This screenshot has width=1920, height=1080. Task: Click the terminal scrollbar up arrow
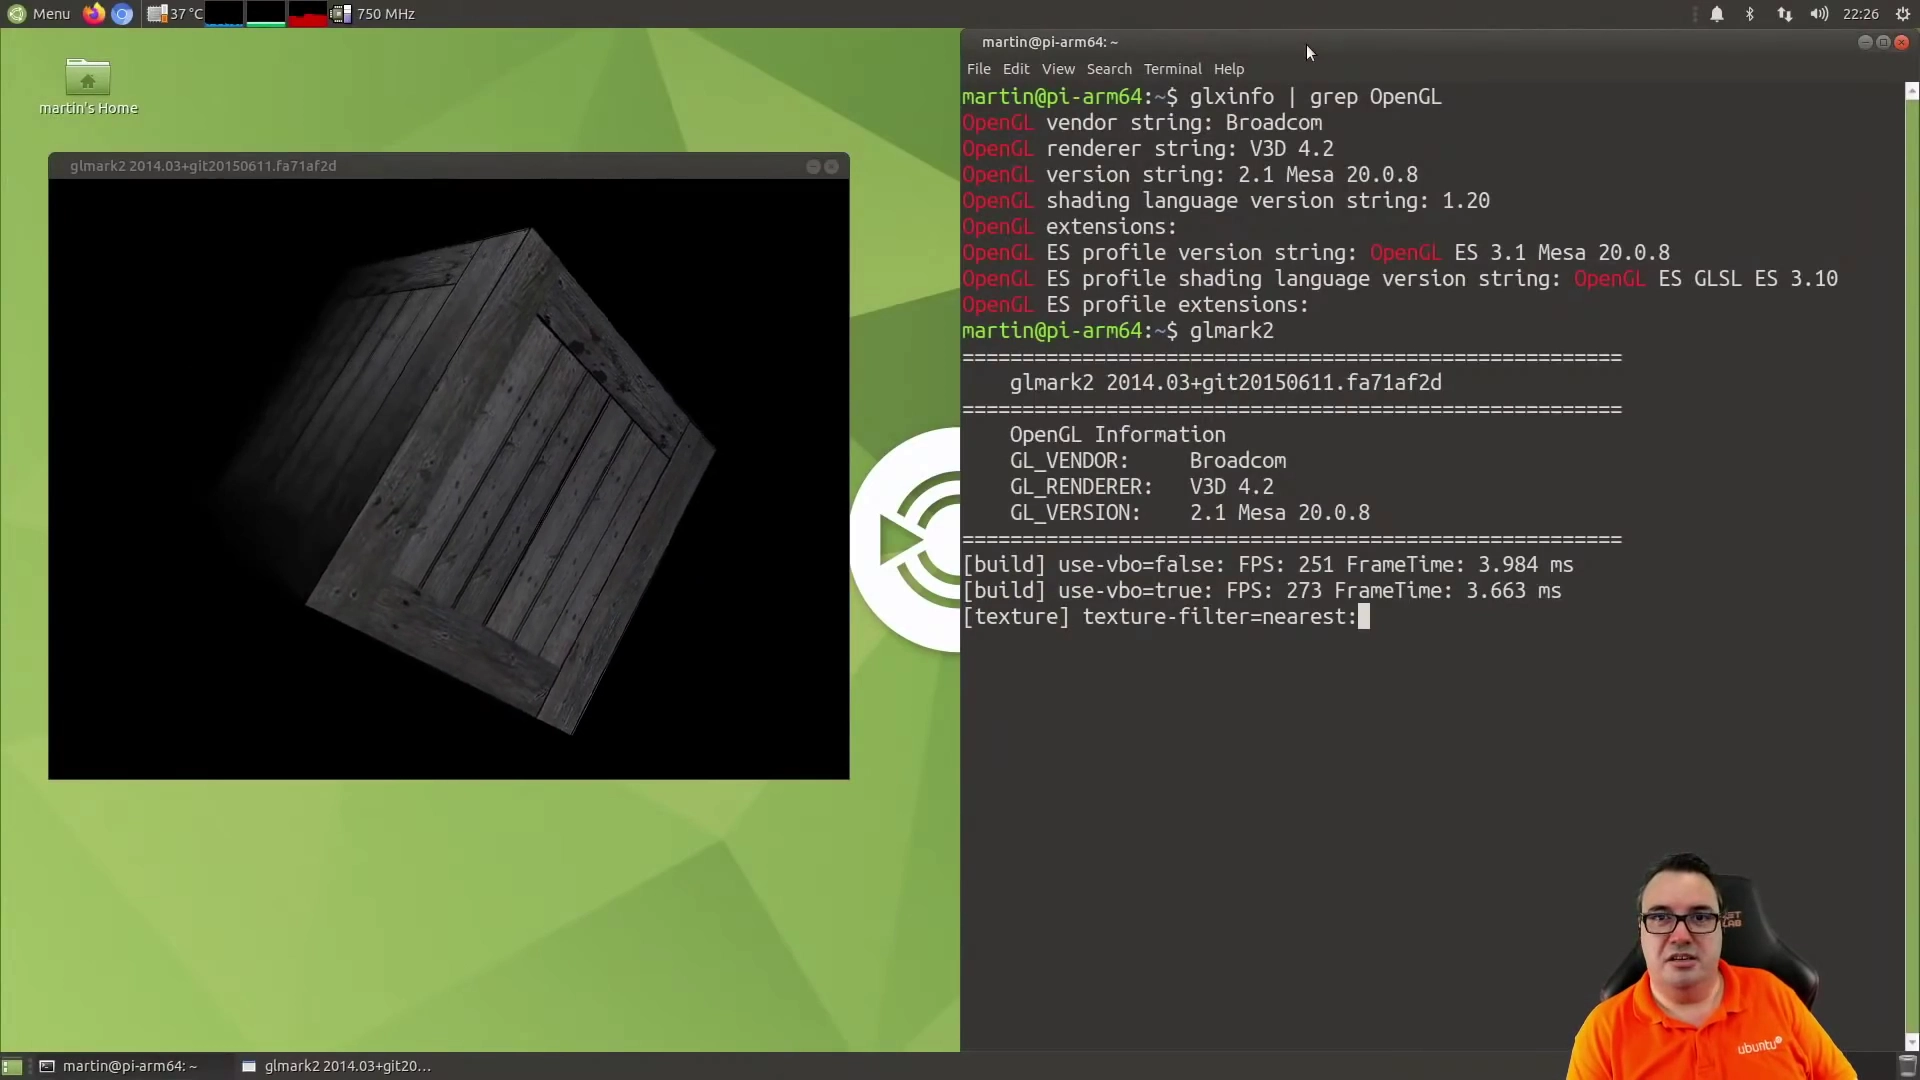pyautogui.click(x=1911, y=91)
